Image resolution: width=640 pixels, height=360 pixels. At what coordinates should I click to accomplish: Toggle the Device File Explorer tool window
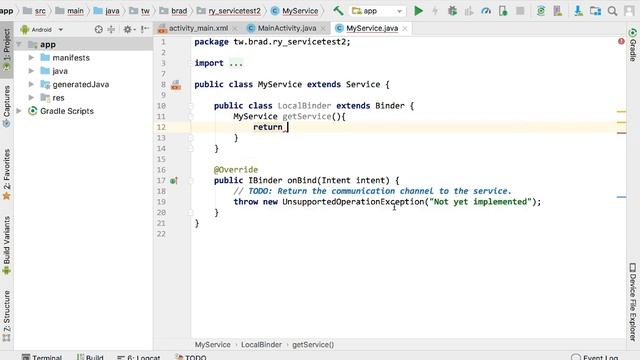pyautogui.click(x=633, y=303)
